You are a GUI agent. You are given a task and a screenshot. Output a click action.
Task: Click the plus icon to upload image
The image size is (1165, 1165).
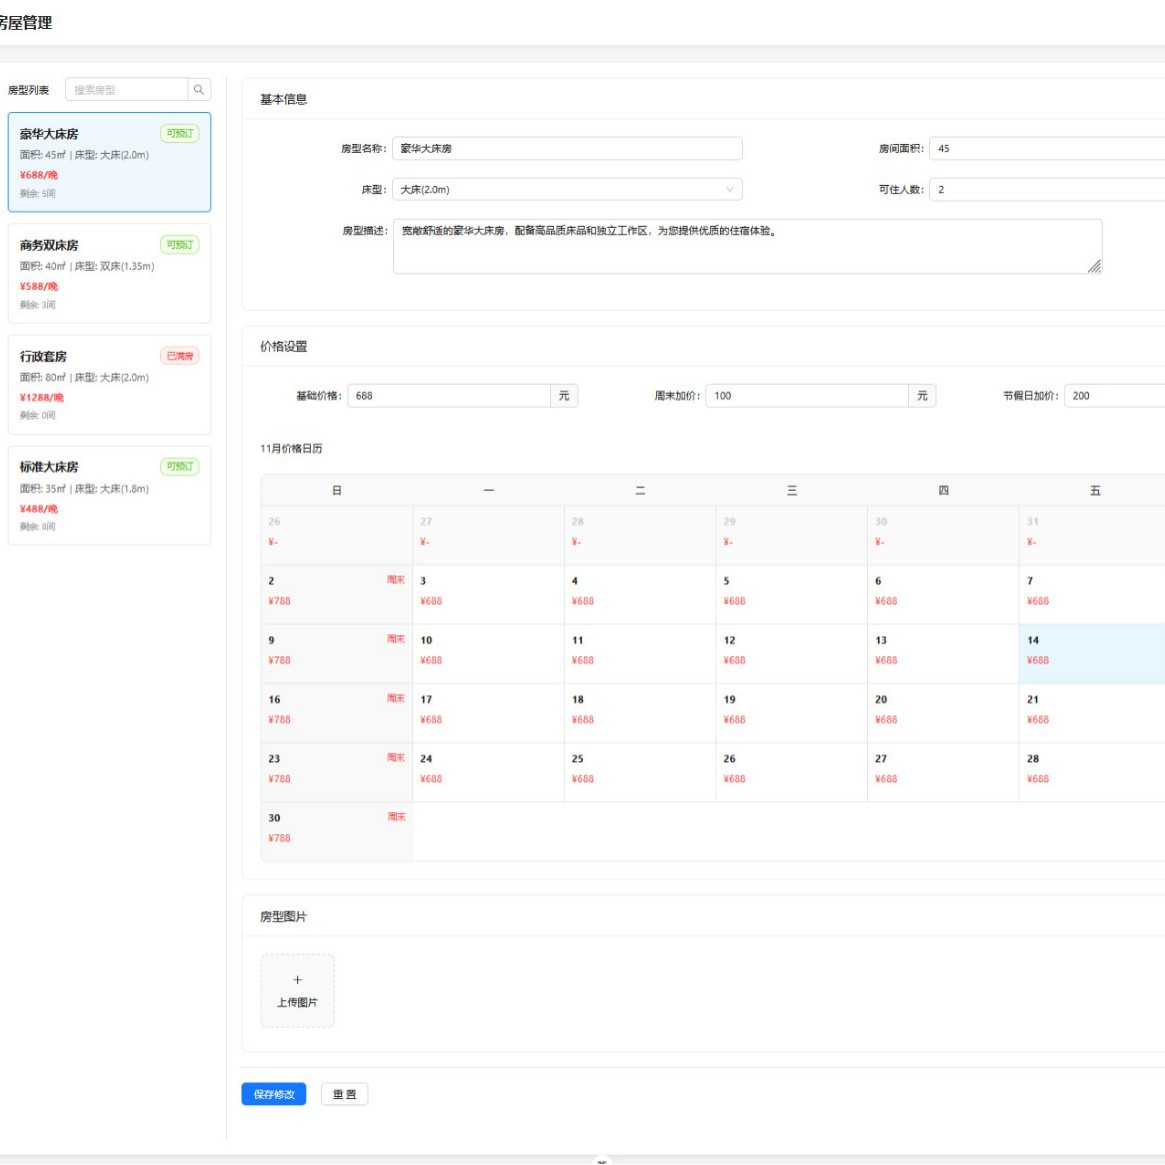[x=297, y=980]
